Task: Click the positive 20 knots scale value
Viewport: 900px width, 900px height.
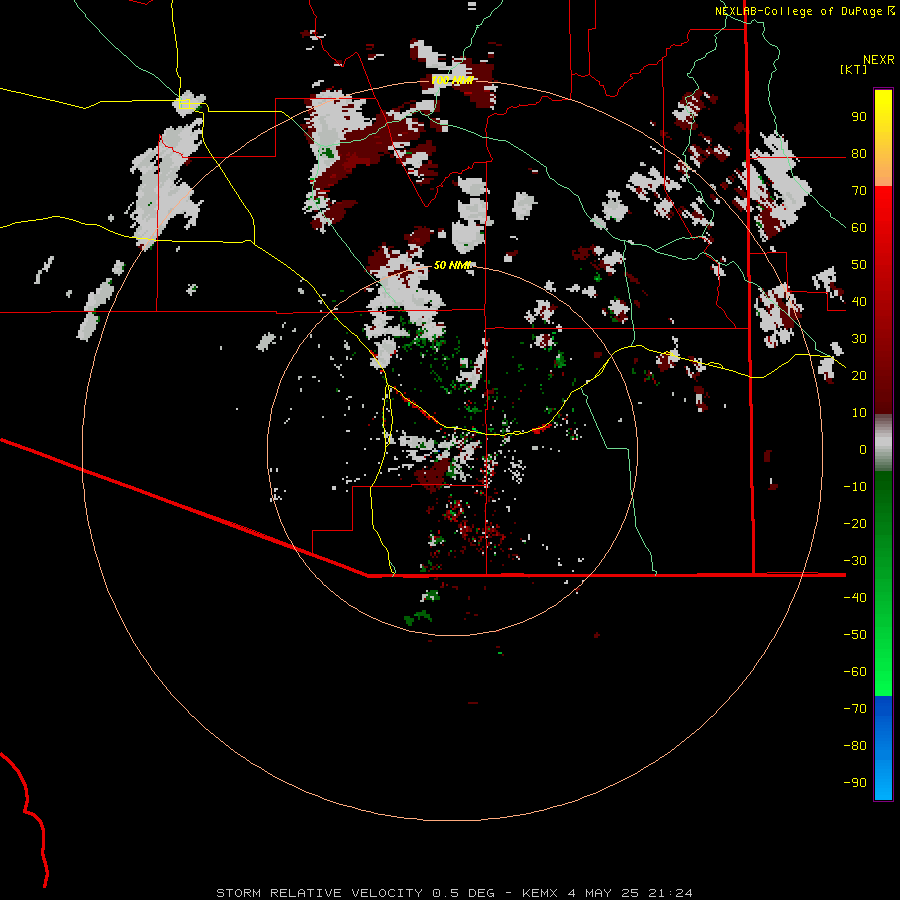Action: (859, 376)
